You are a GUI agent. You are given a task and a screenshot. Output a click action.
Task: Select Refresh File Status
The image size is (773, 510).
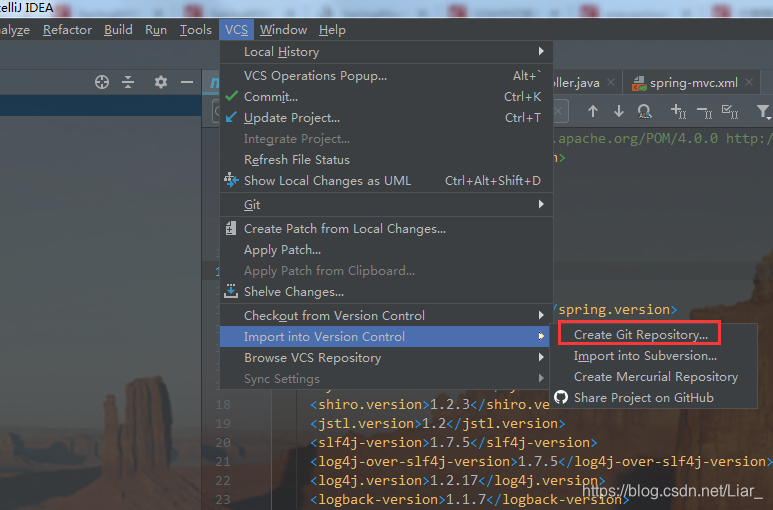(x=386, y=160)
